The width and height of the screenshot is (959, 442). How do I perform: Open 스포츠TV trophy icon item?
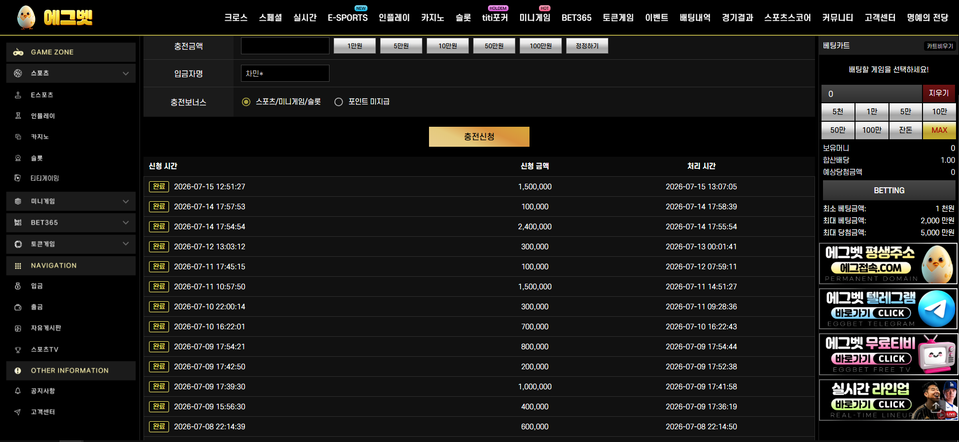pos(17,350)
